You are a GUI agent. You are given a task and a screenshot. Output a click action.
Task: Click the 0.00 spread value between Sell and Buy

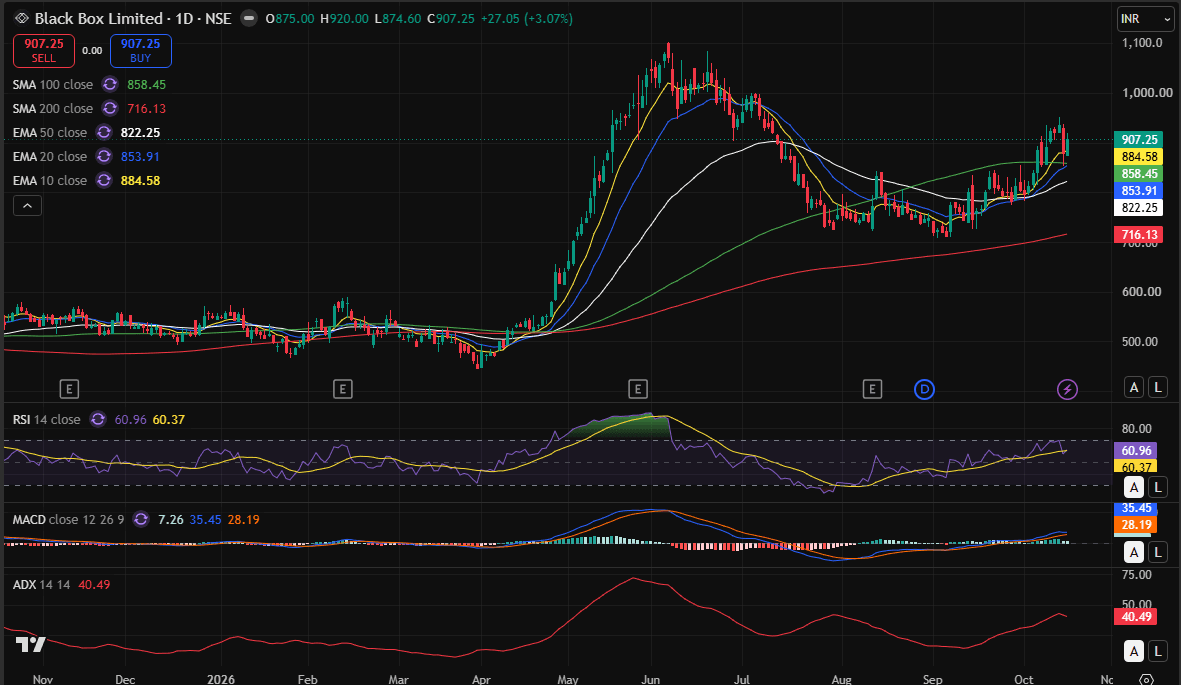[x=93, y=50]
